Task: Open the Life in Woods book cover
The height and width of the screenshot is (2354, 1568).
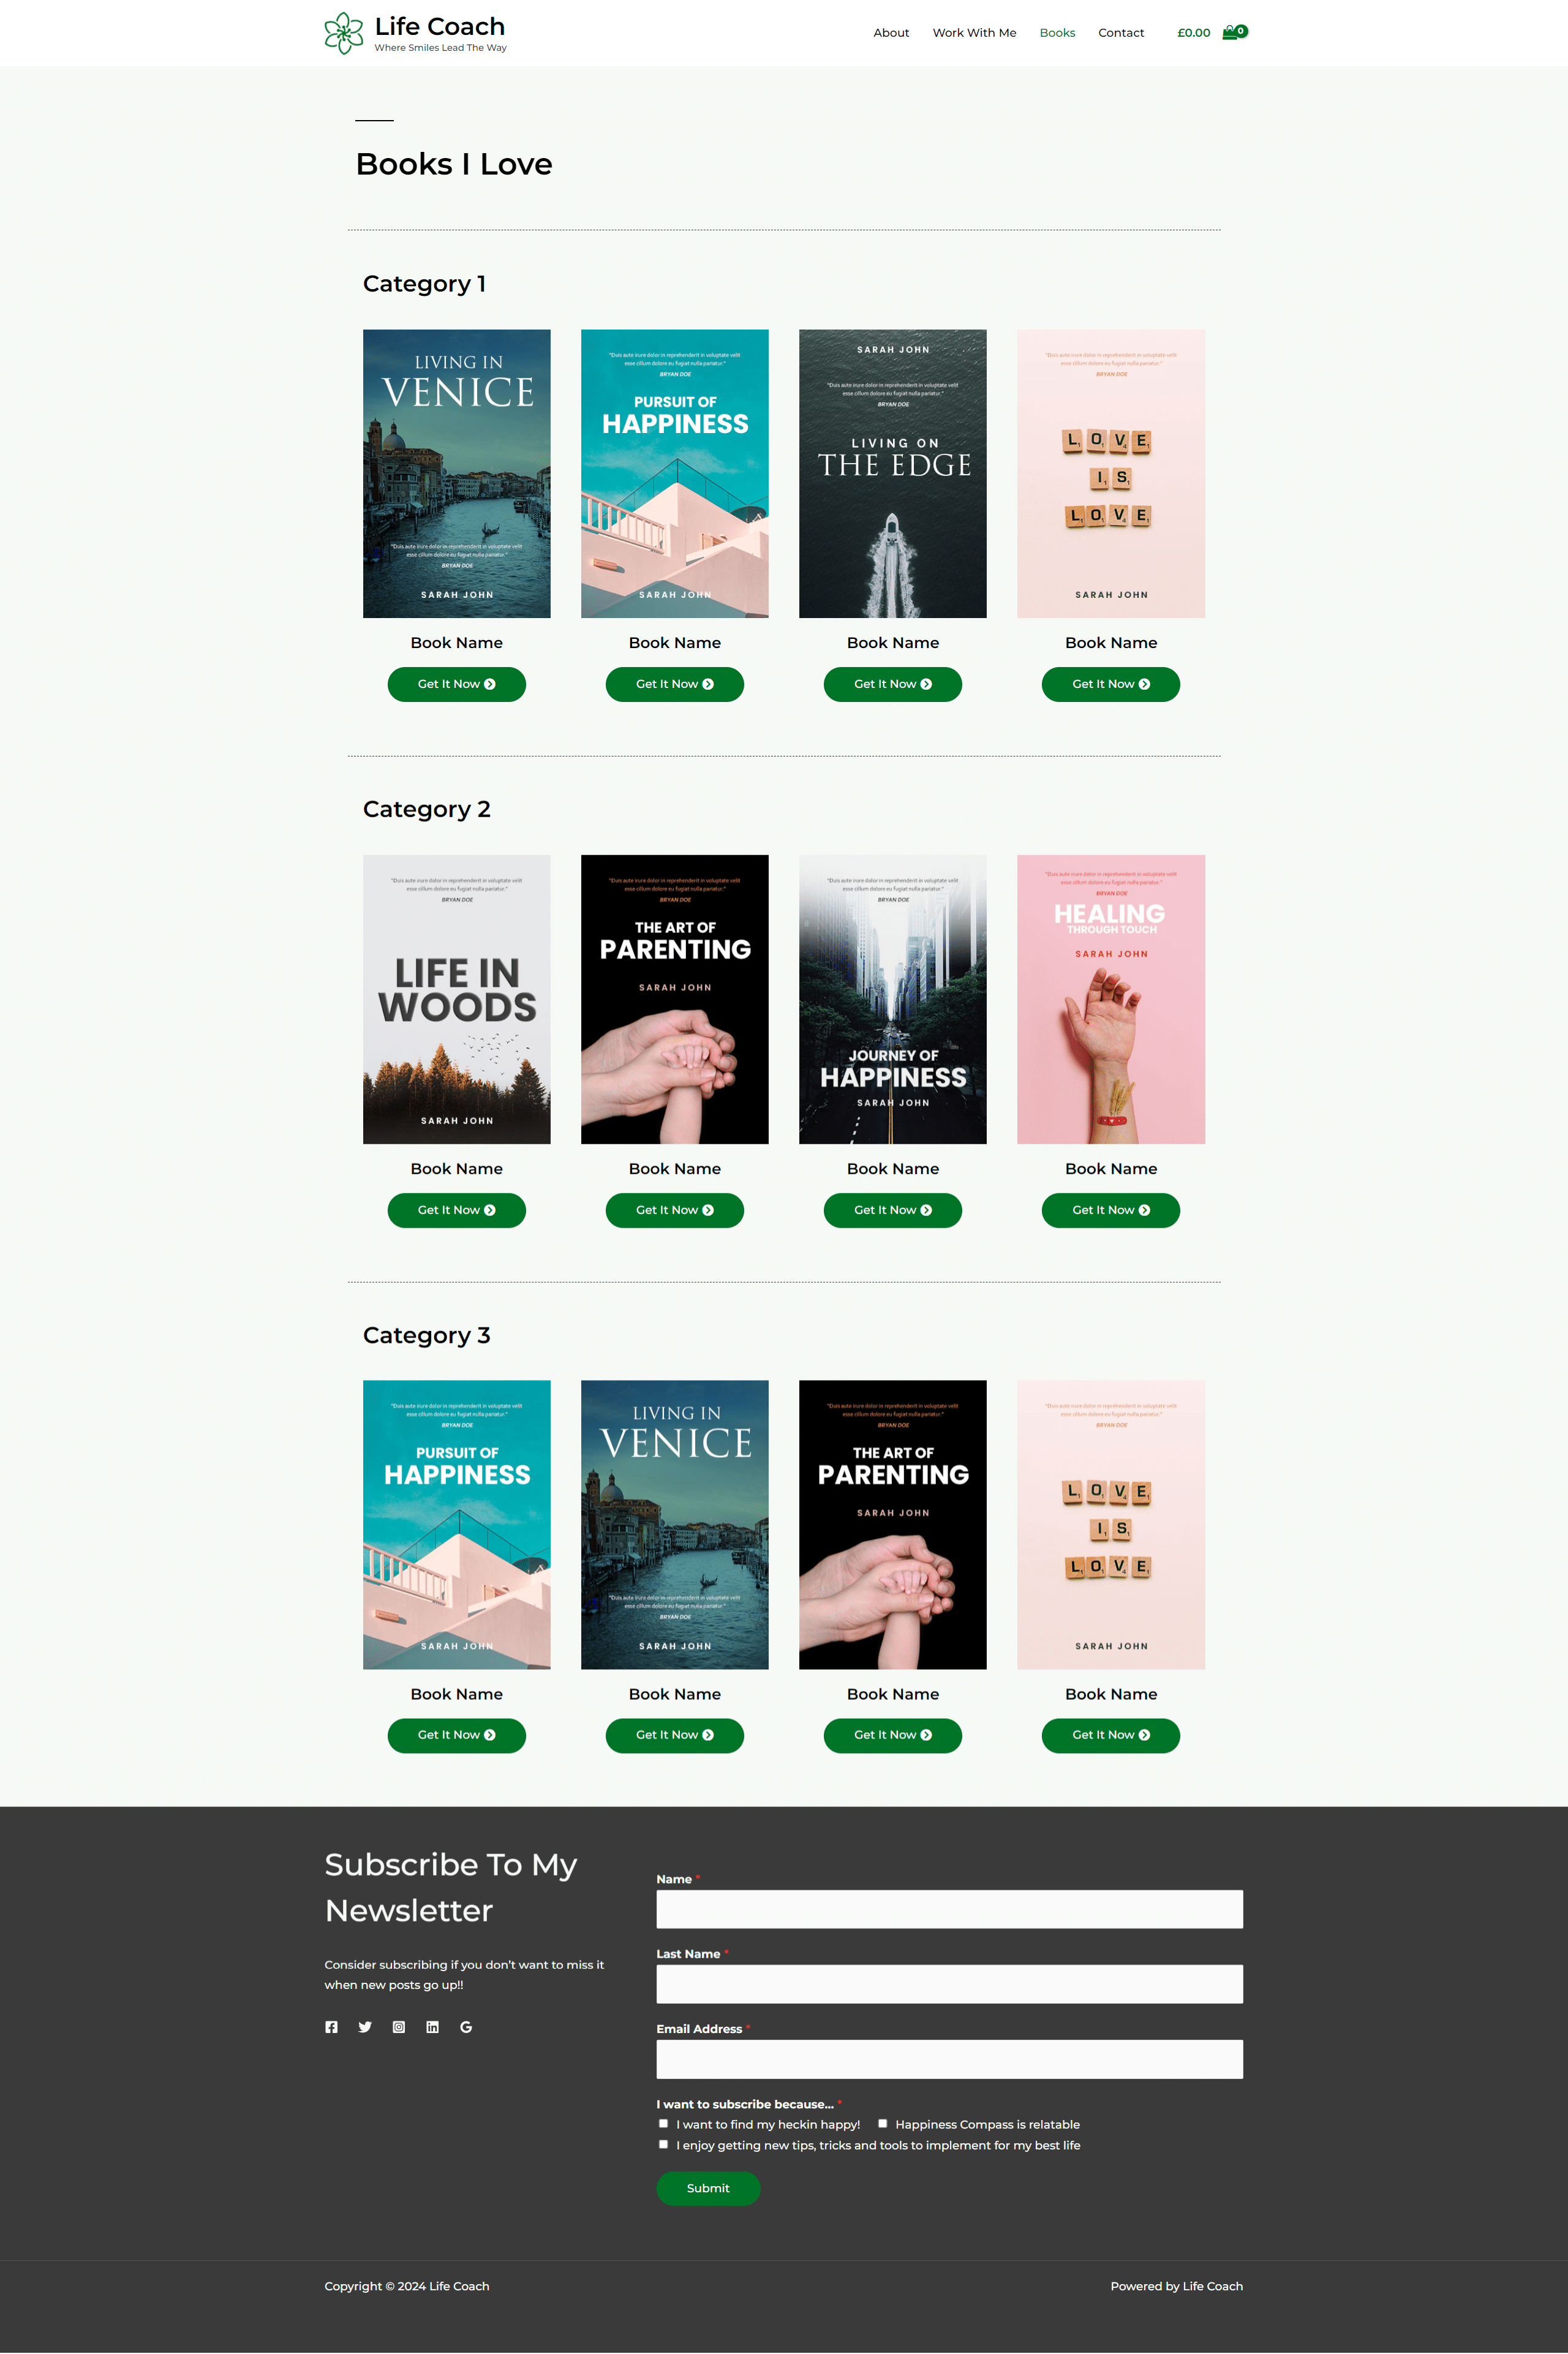Action: 456,999
